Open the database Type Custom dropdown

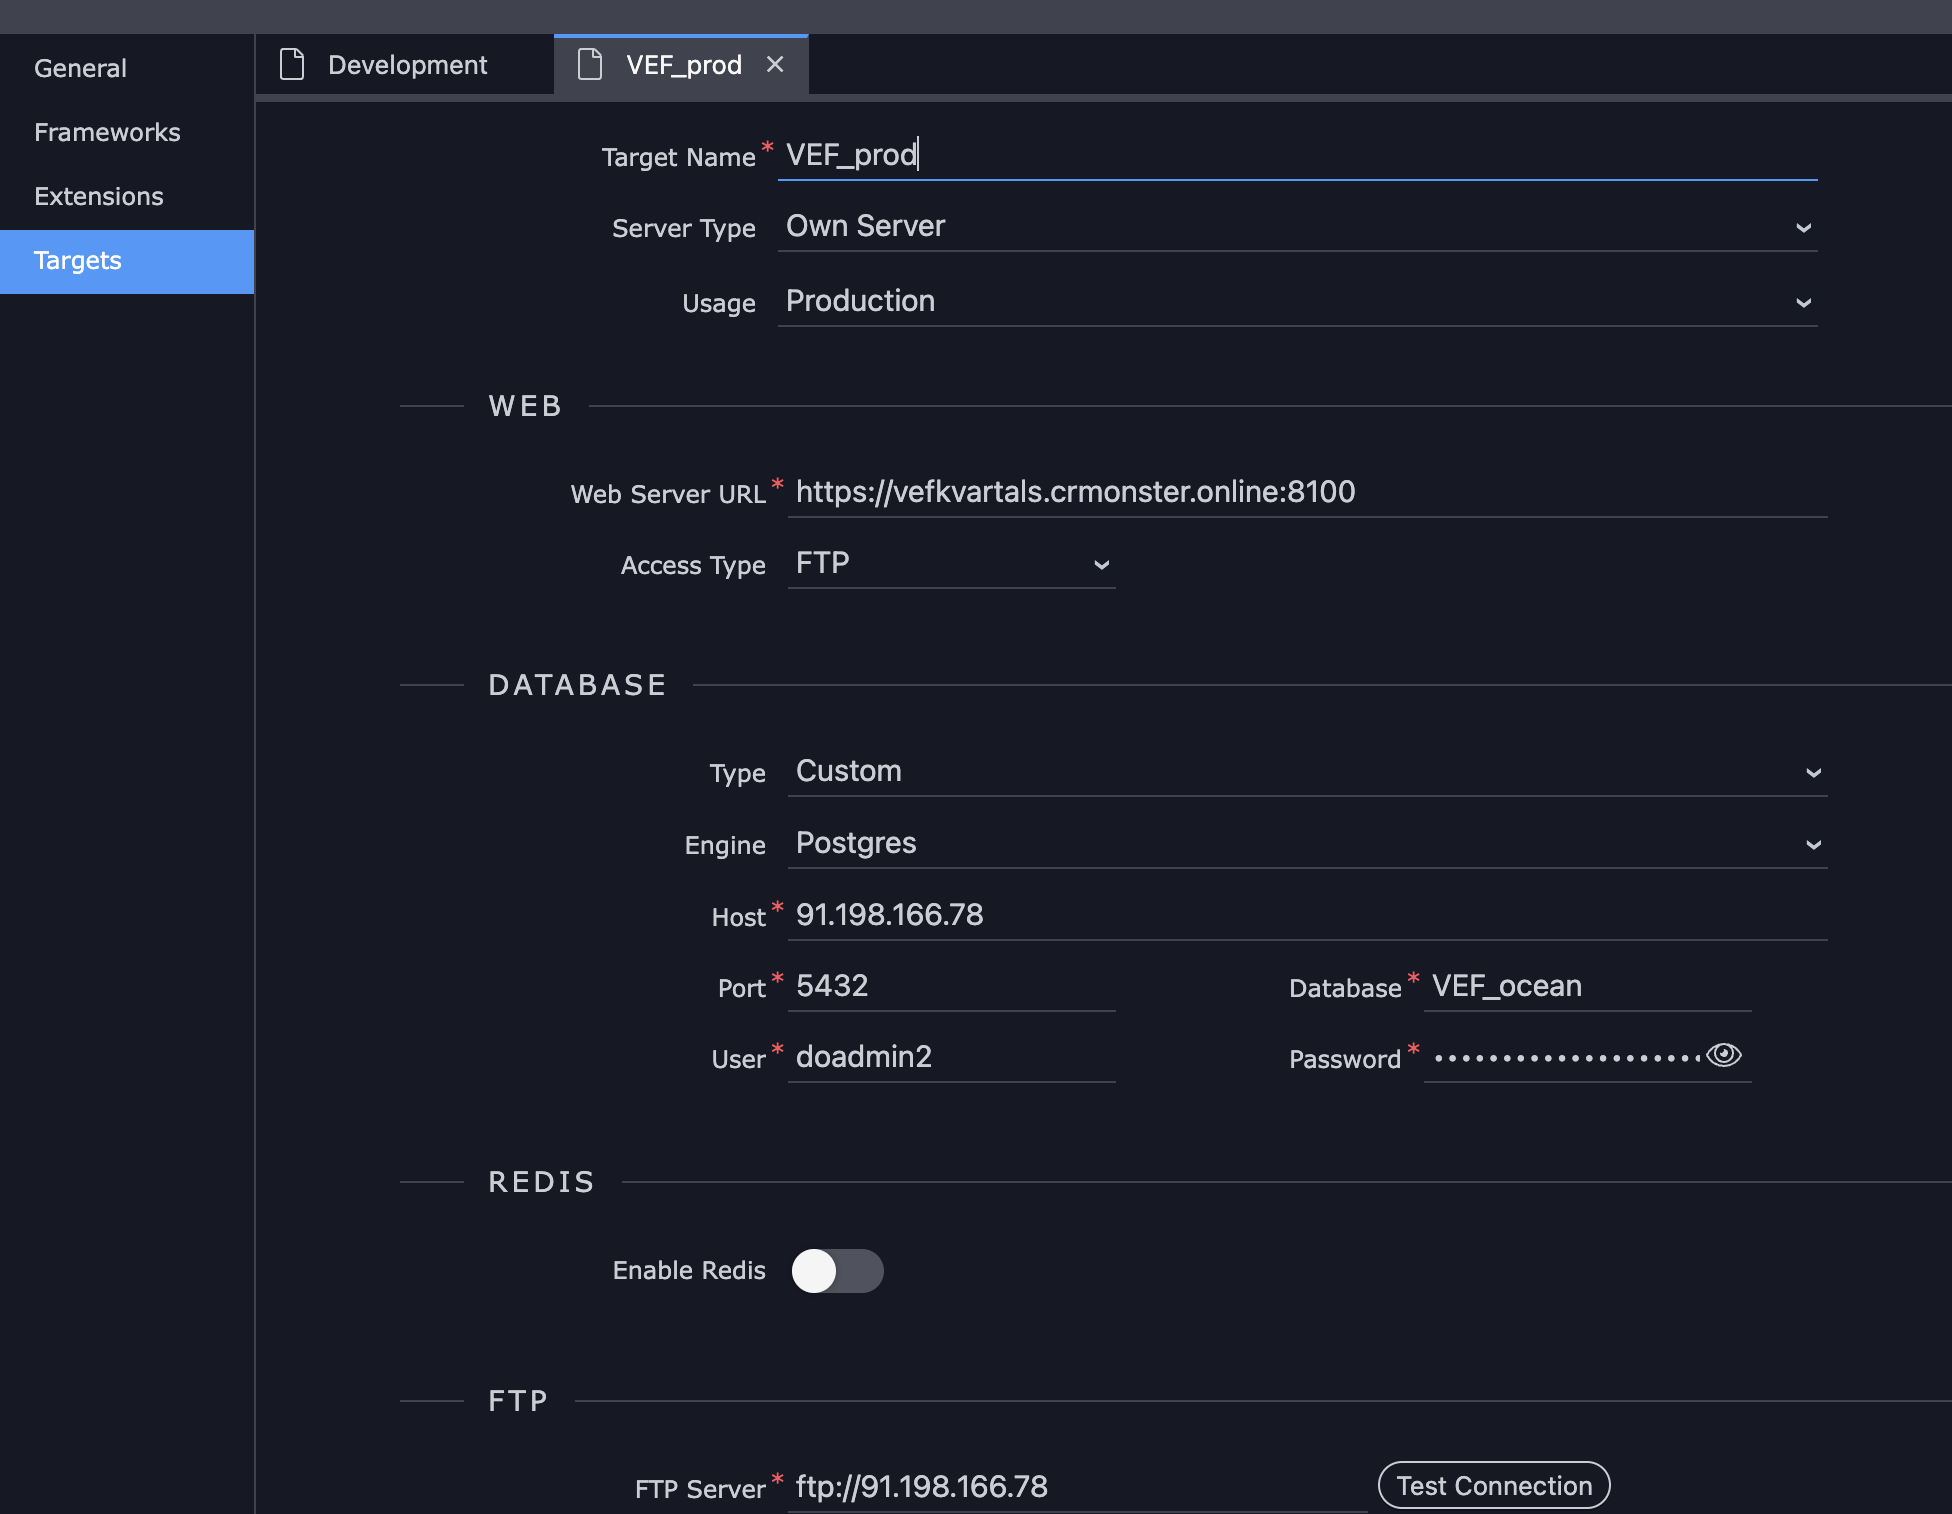[x=1308, y=772]
